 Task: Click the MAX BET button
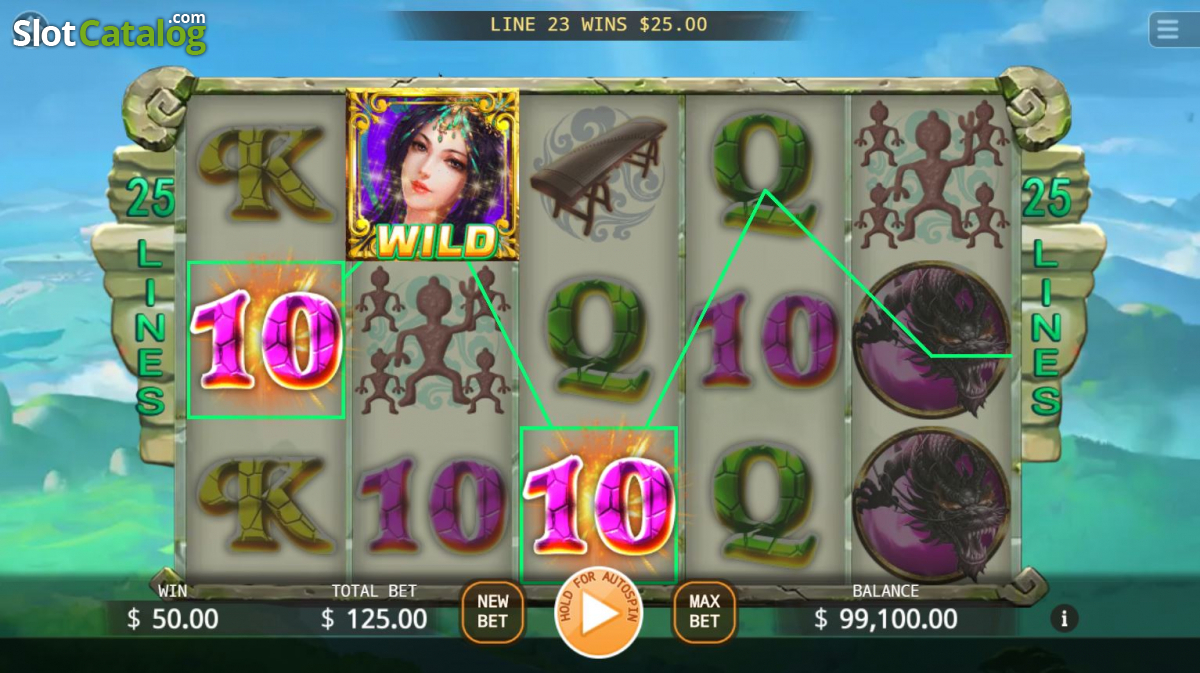pos(704,611)
